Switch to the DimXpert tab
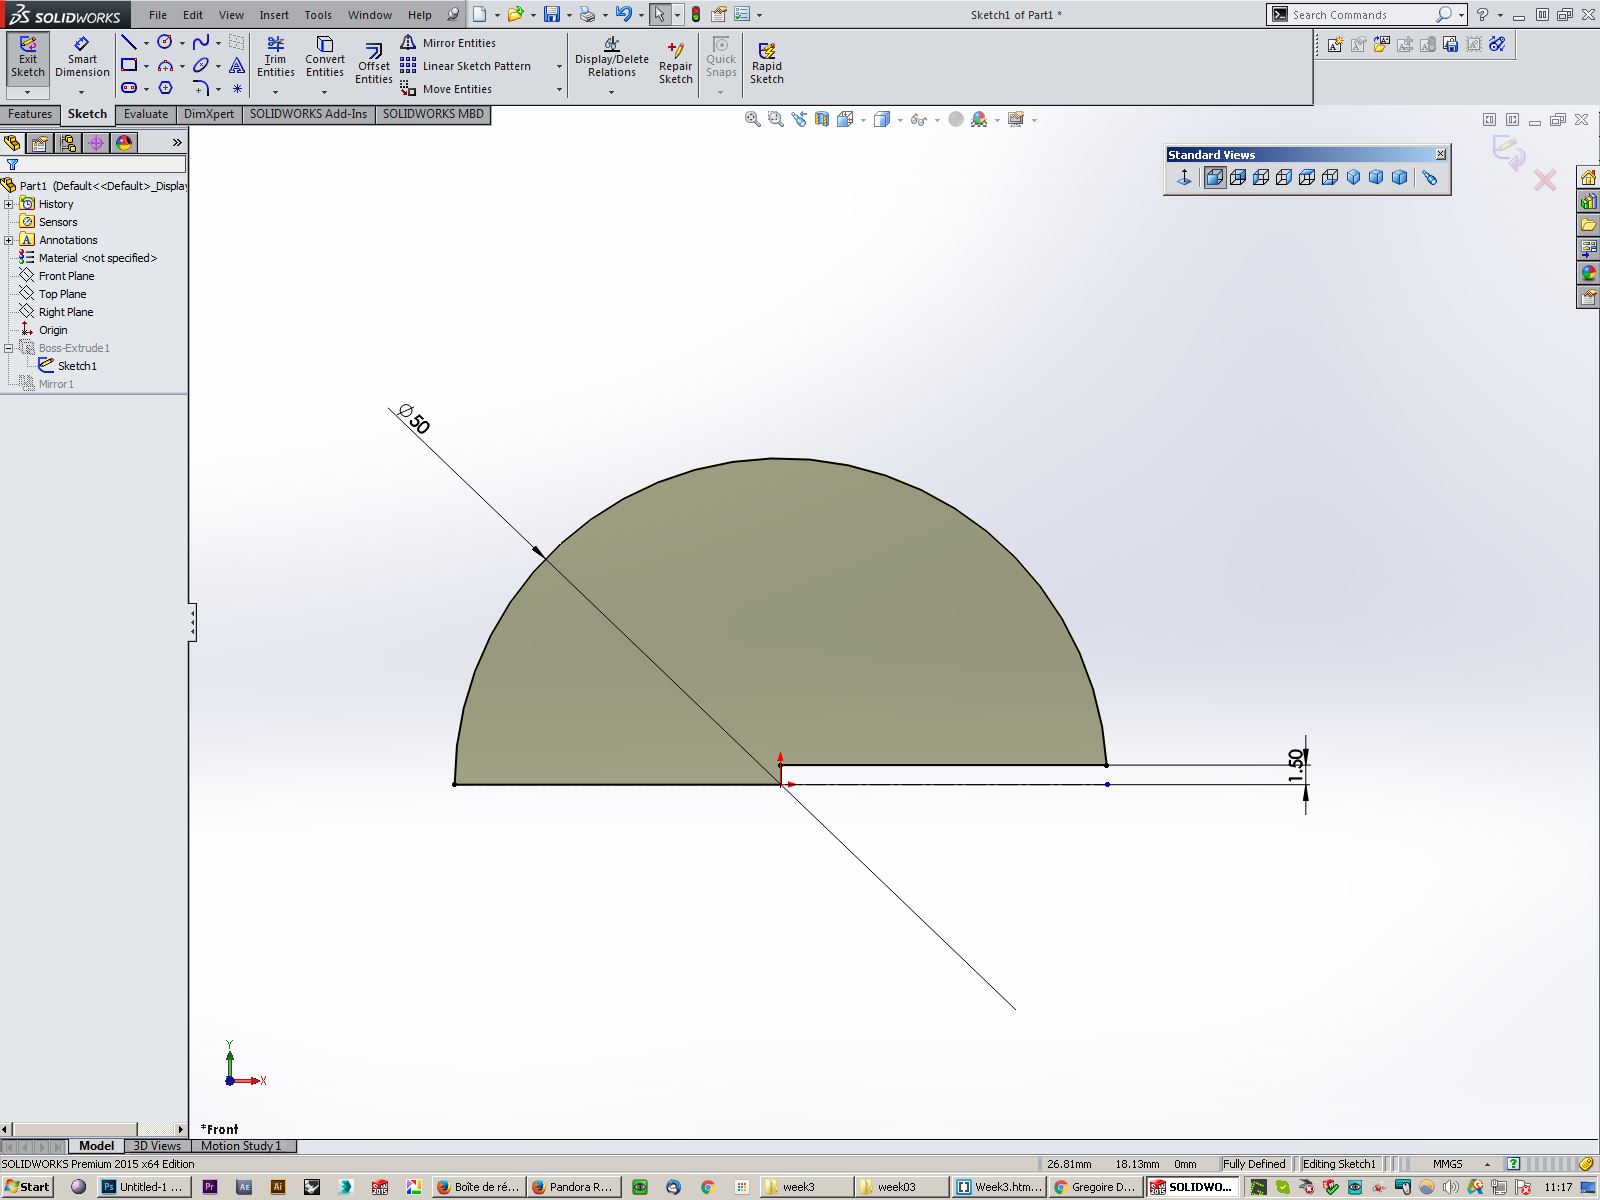Screen dimensions: 1600x1200 209,114
